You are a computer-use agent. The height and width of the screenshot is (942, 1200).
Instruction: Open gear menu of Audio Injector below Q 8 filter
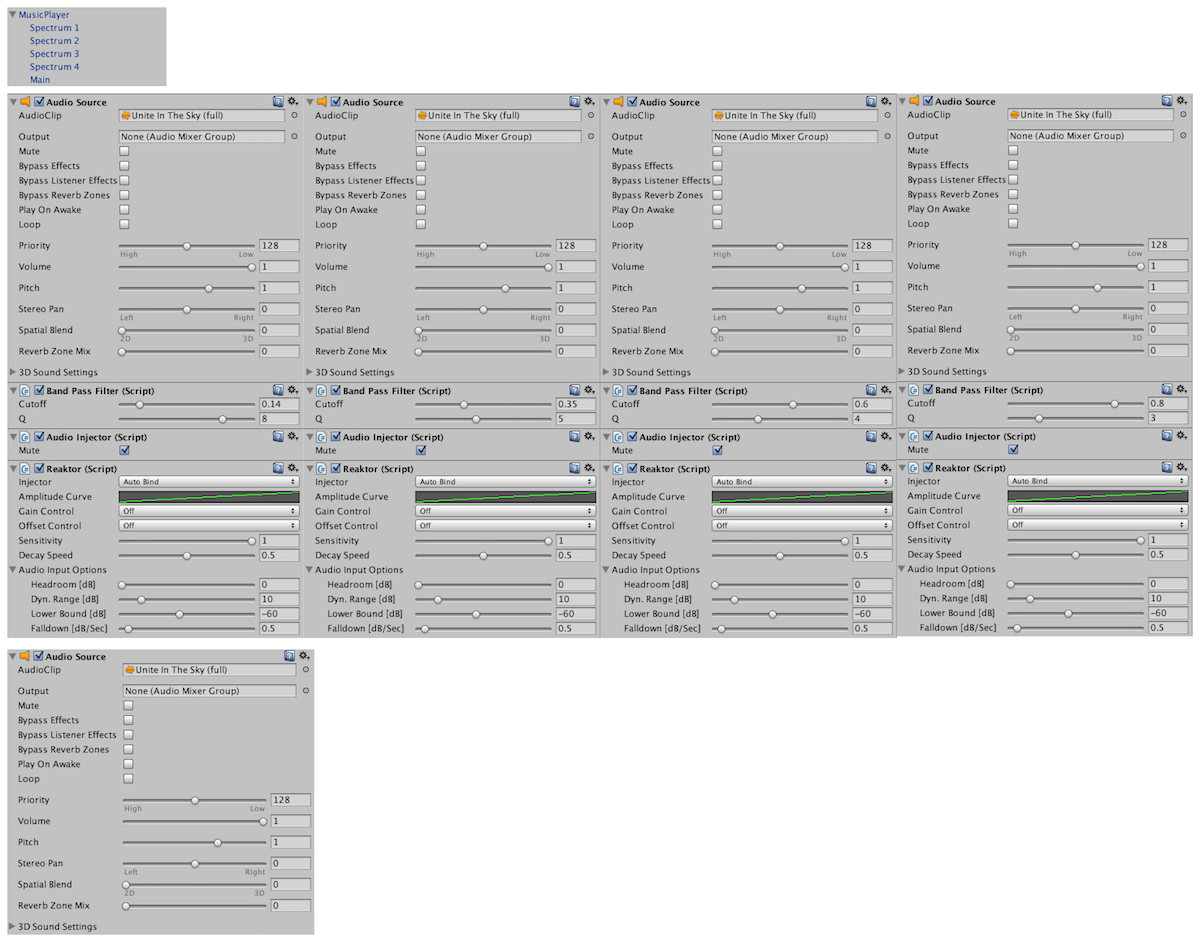[x=293, y=437]
